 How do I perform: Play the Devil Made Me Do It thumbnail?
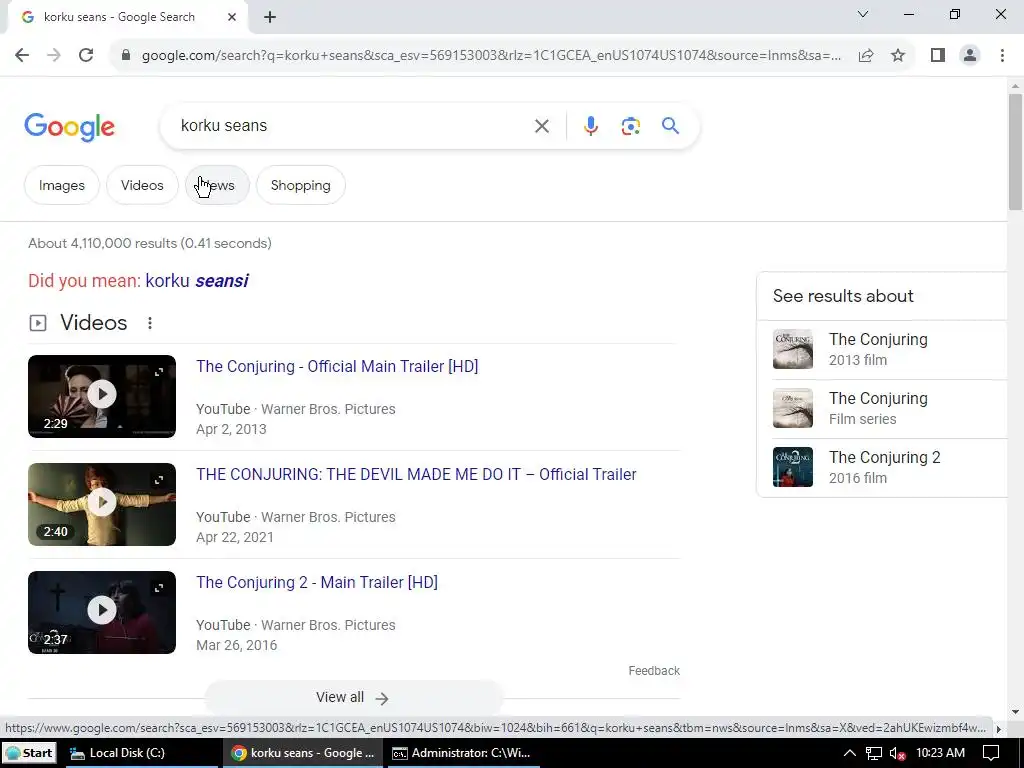pos(102,503)
